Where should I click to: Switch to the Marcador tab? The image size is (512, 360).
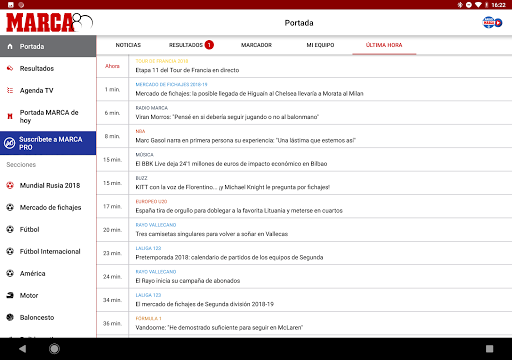(256, 45)
